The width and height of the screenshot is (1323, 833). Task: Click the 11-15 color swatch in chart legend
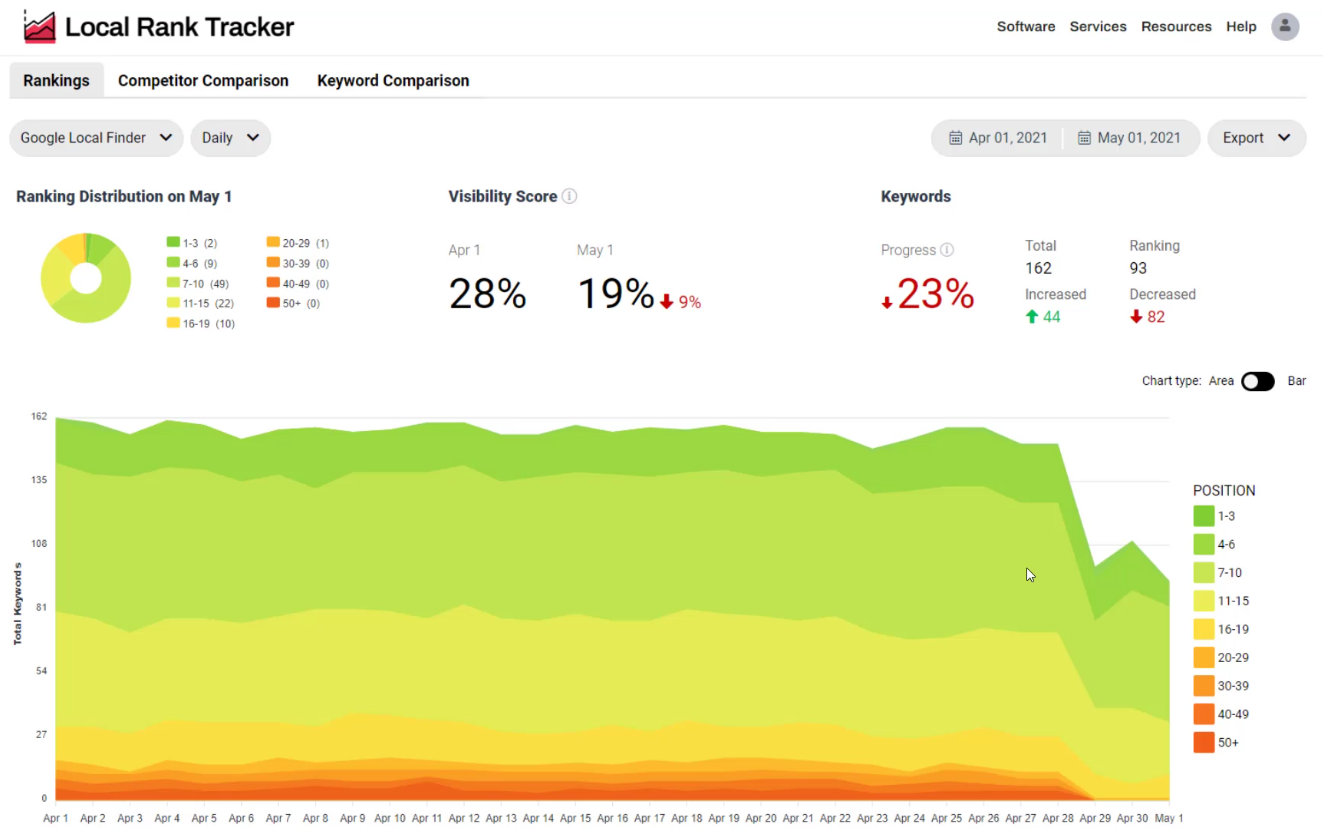[x=1204, y=601]
